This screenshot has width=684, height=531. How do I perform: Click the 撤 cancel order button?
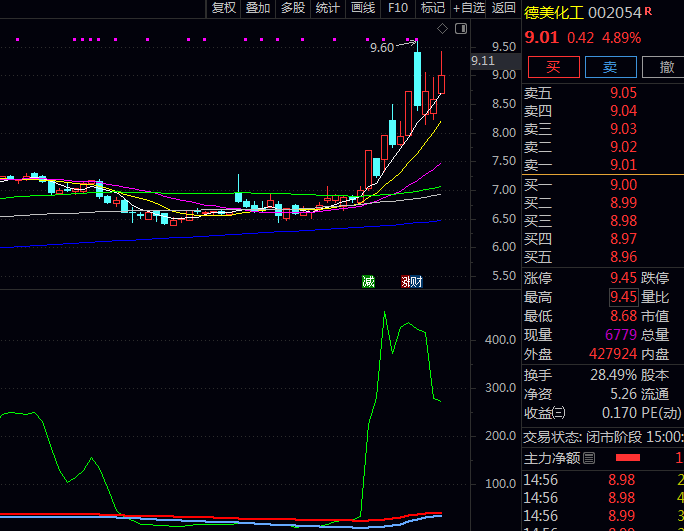(x=665, y=67)
